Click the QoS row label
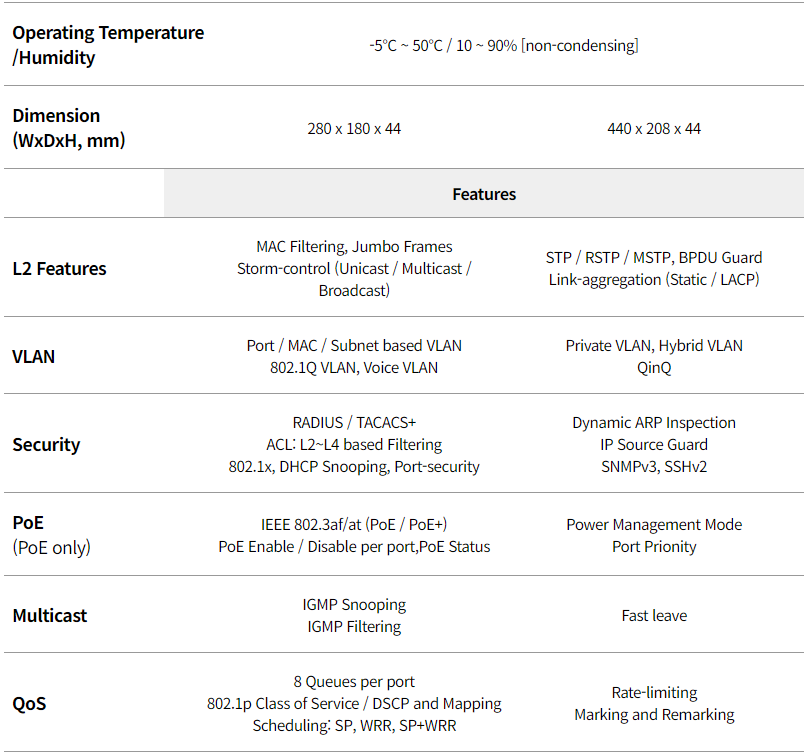Image resolution: width=808 pixels, height=756 pixels. tap(29, 703)
